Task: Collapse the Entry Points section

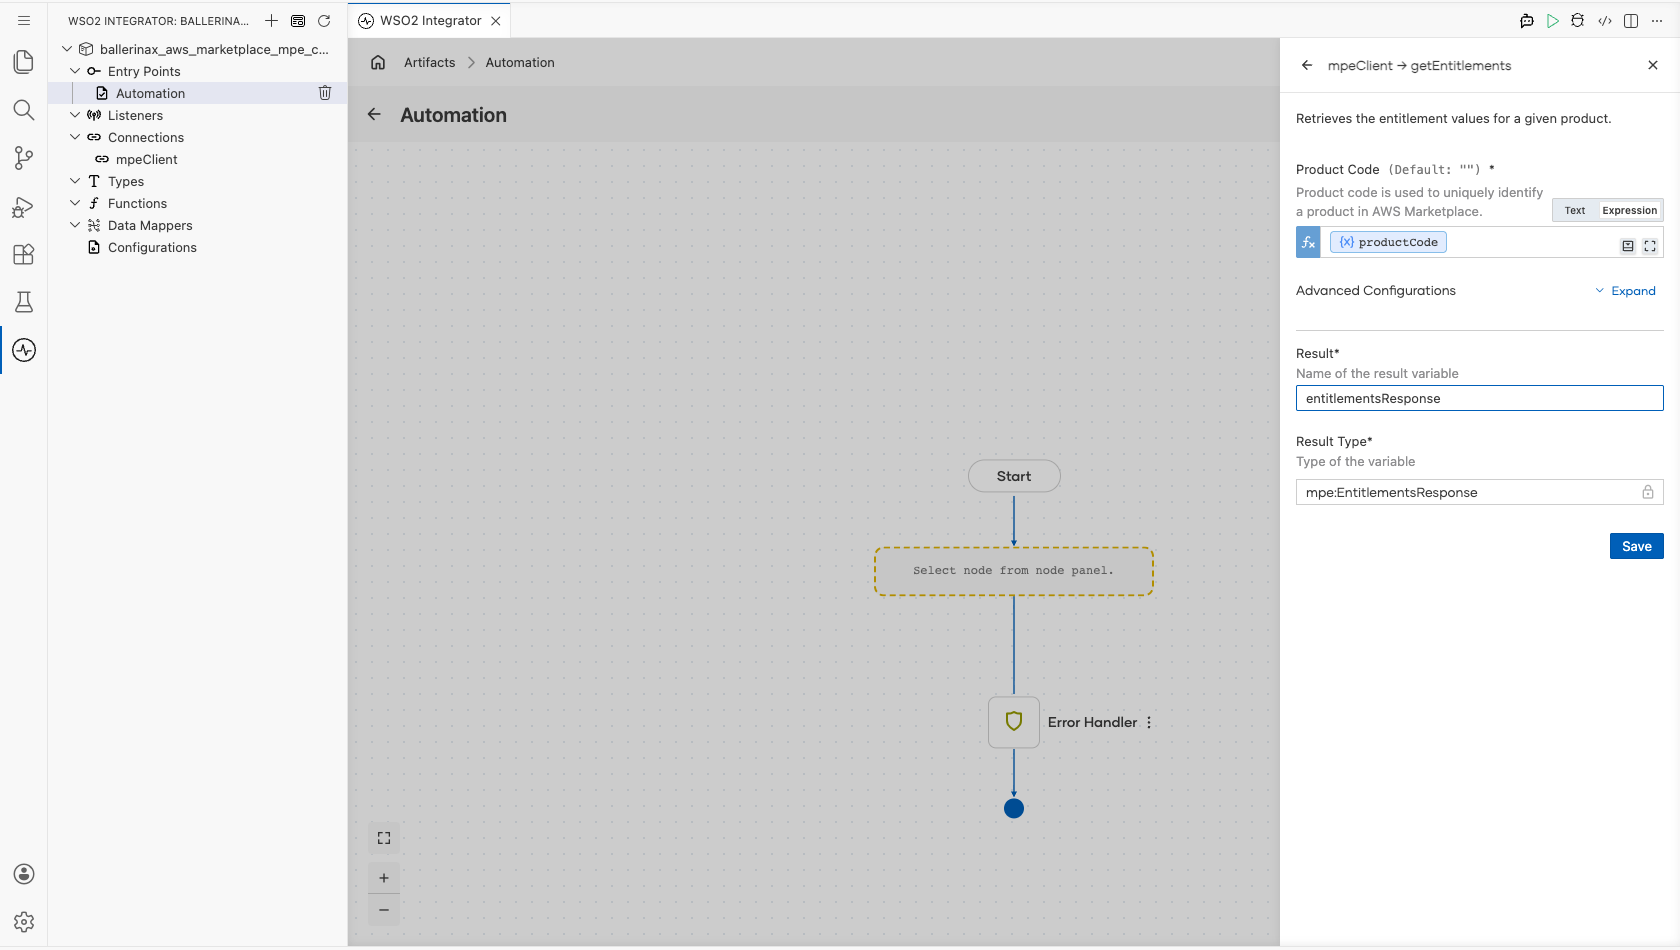Action: point(75,71)
